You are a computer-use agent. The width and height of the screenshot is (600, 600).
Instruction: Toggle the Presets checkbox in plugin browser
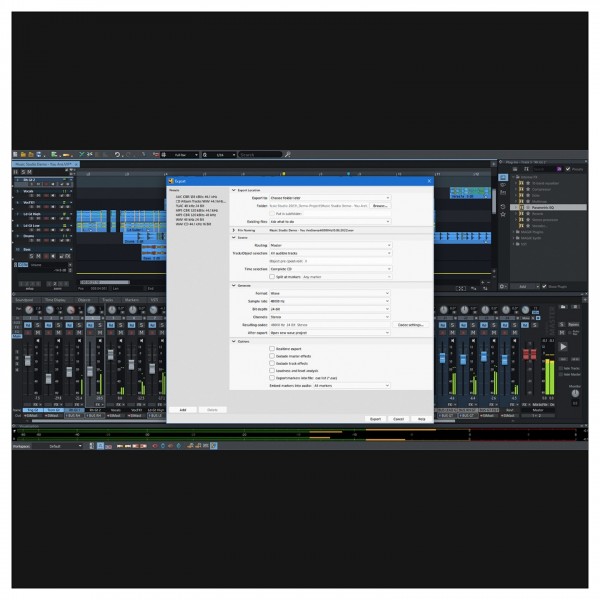(568, 169)
